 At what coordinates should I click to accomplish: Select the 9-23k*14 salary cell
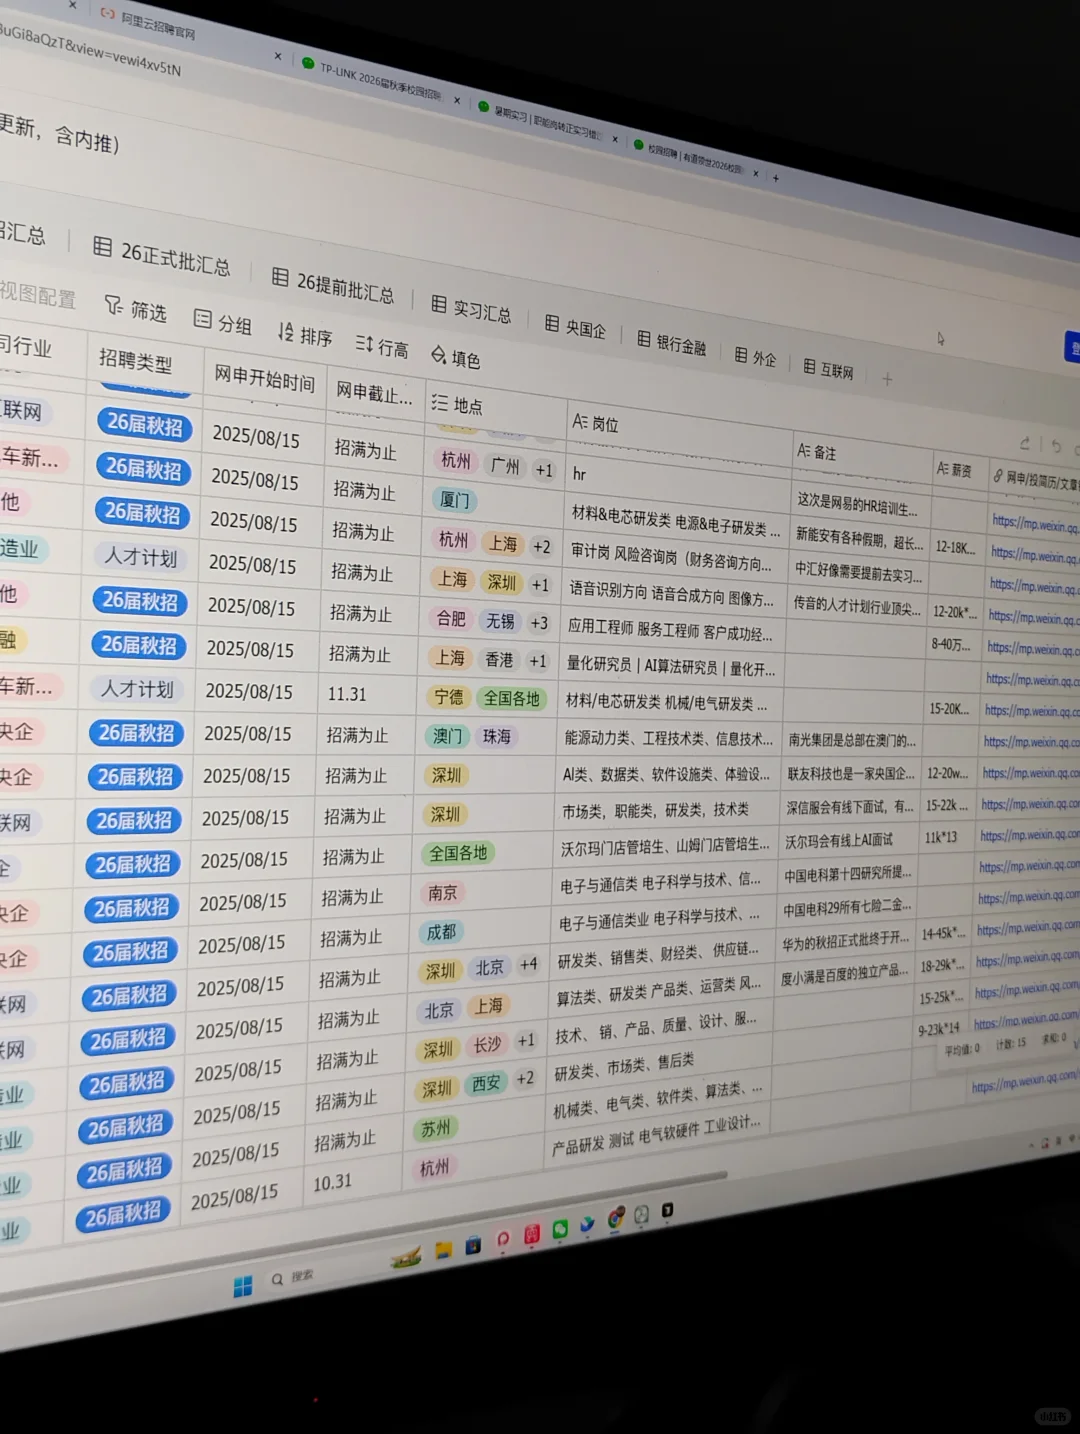coord(941,1027)
